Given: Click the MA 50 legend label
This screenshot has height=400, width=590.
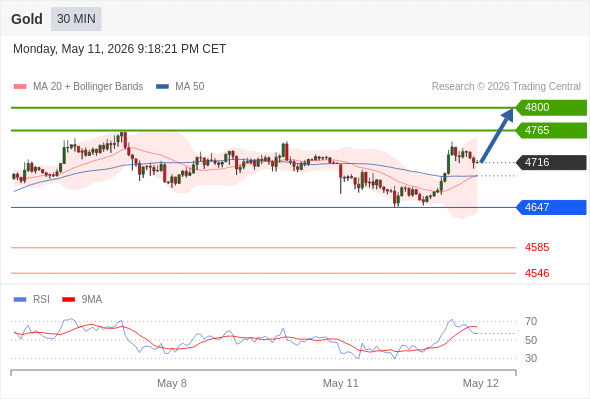Looking at the screenshot, I should click(x=190, y=87).
